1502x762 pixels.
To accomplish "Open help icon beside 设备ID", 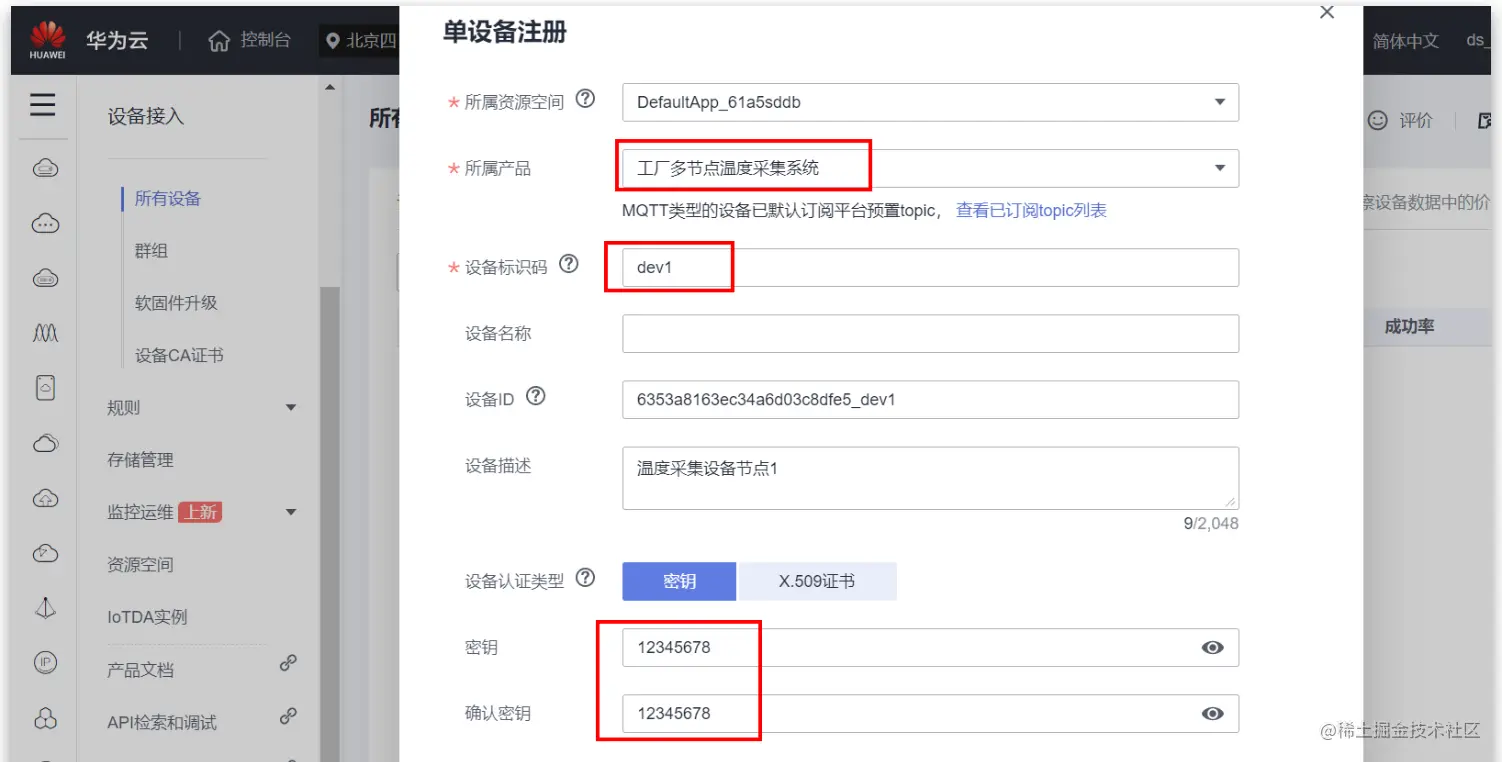I will pyautogui.click(x=536, y=396).
